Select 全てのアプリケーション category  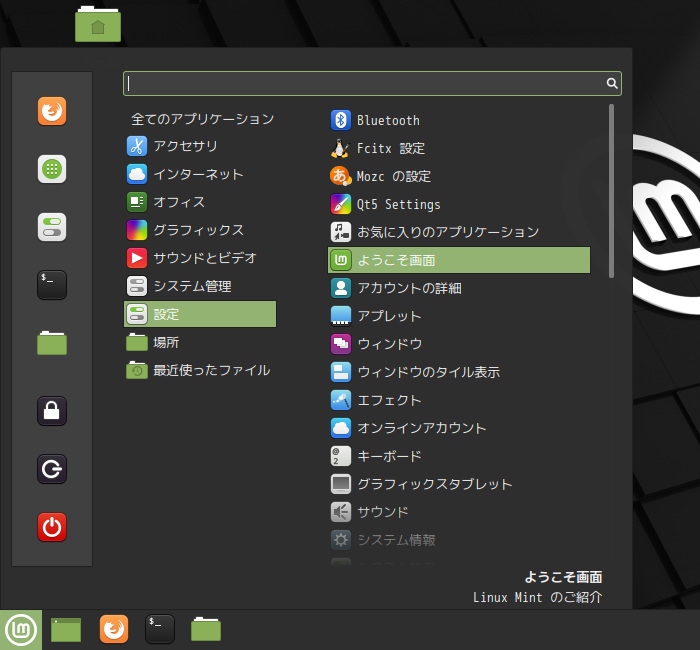pos(200,119)
